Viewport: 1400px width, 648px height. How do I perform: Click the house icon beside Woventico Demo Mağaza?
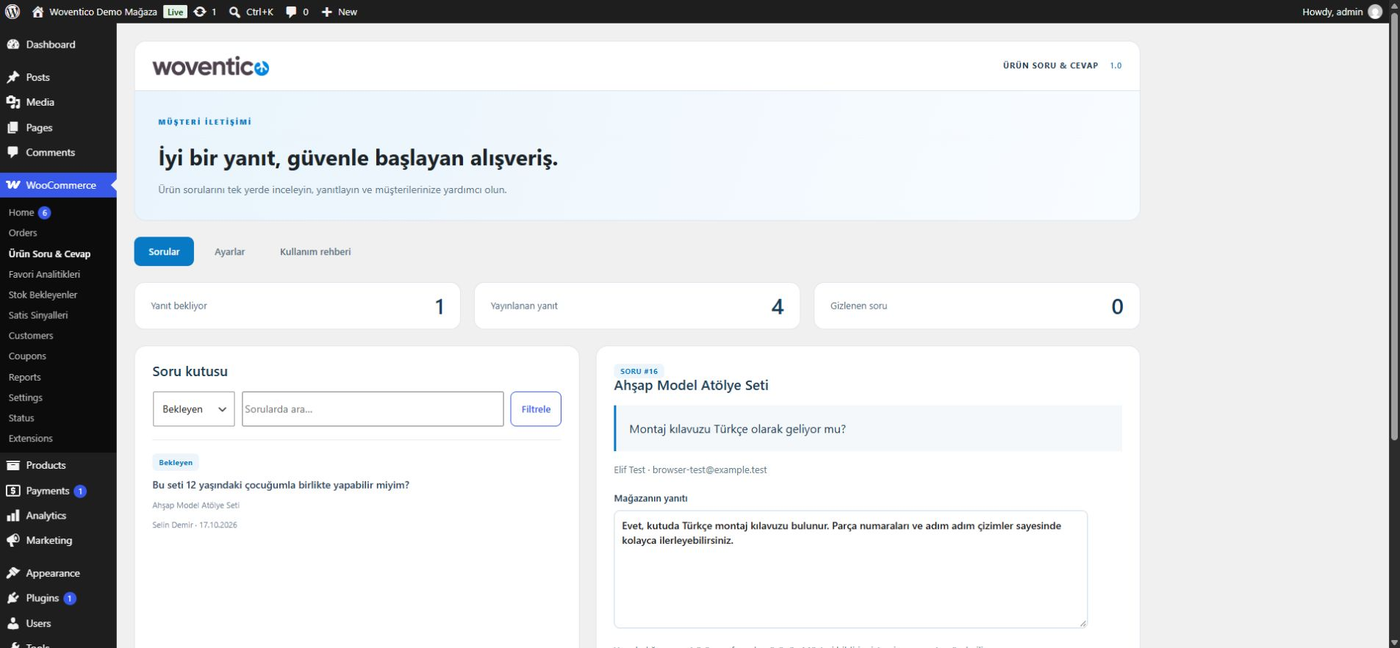point(38,12)
